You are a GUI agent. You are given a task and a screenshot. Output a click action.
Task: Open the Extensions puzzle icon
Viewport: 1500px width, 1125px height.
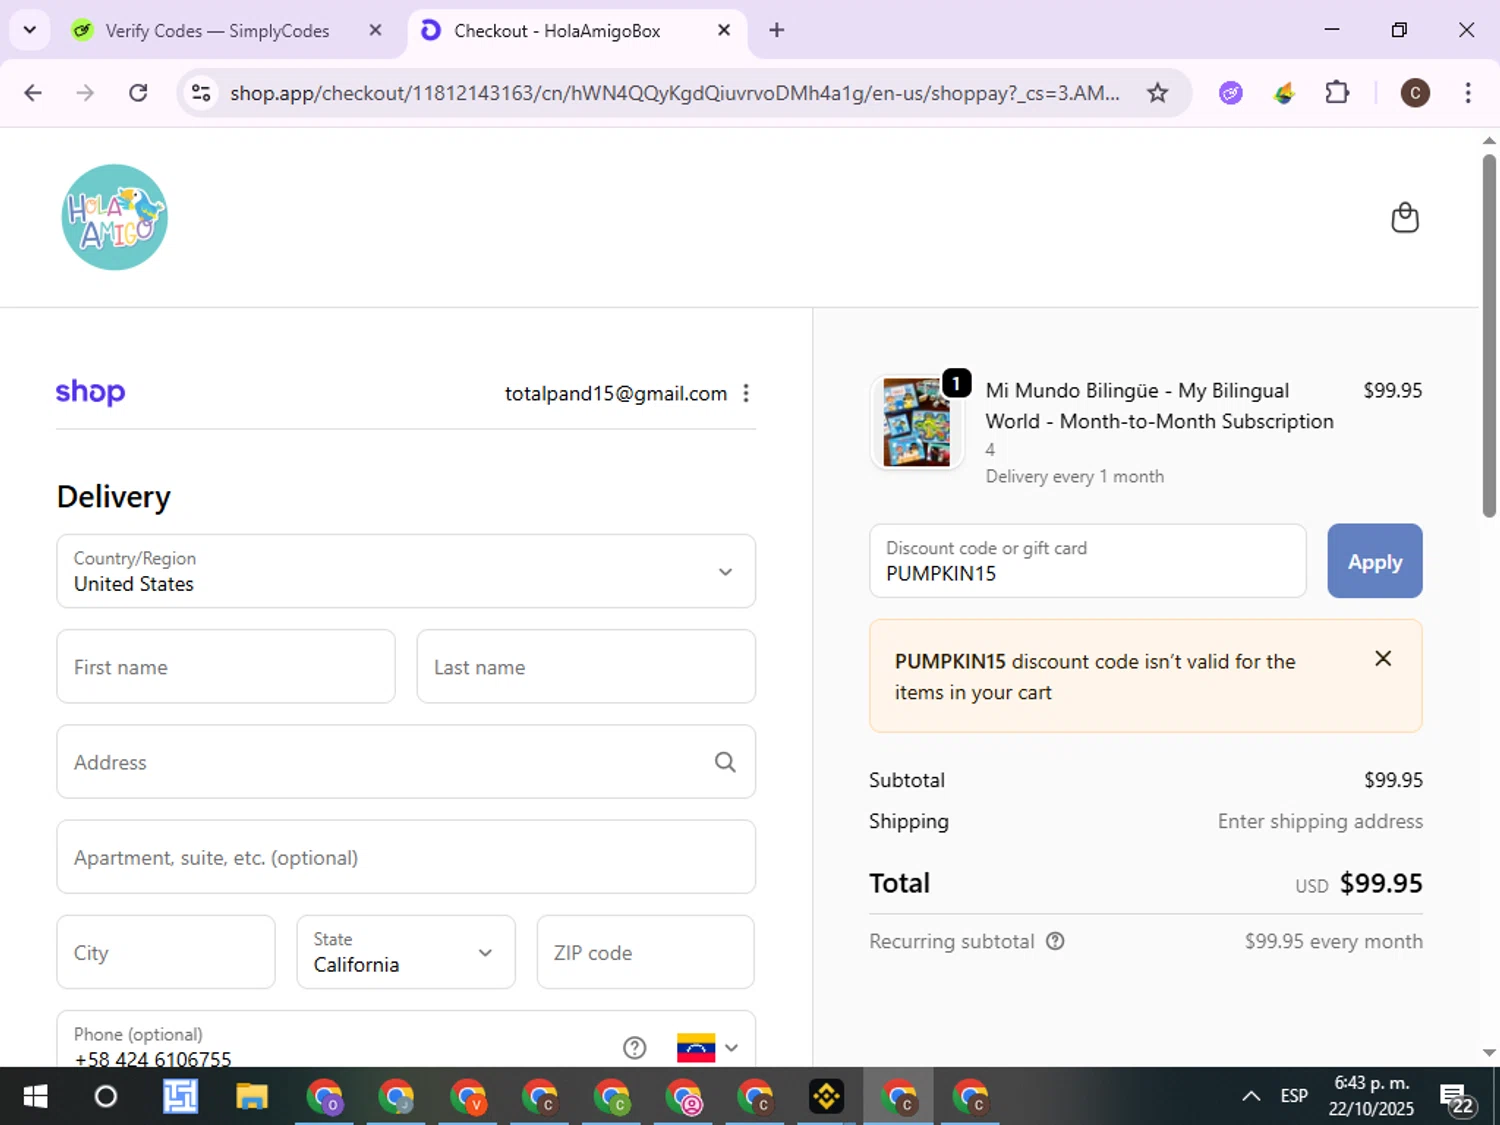coord(1337,93)
